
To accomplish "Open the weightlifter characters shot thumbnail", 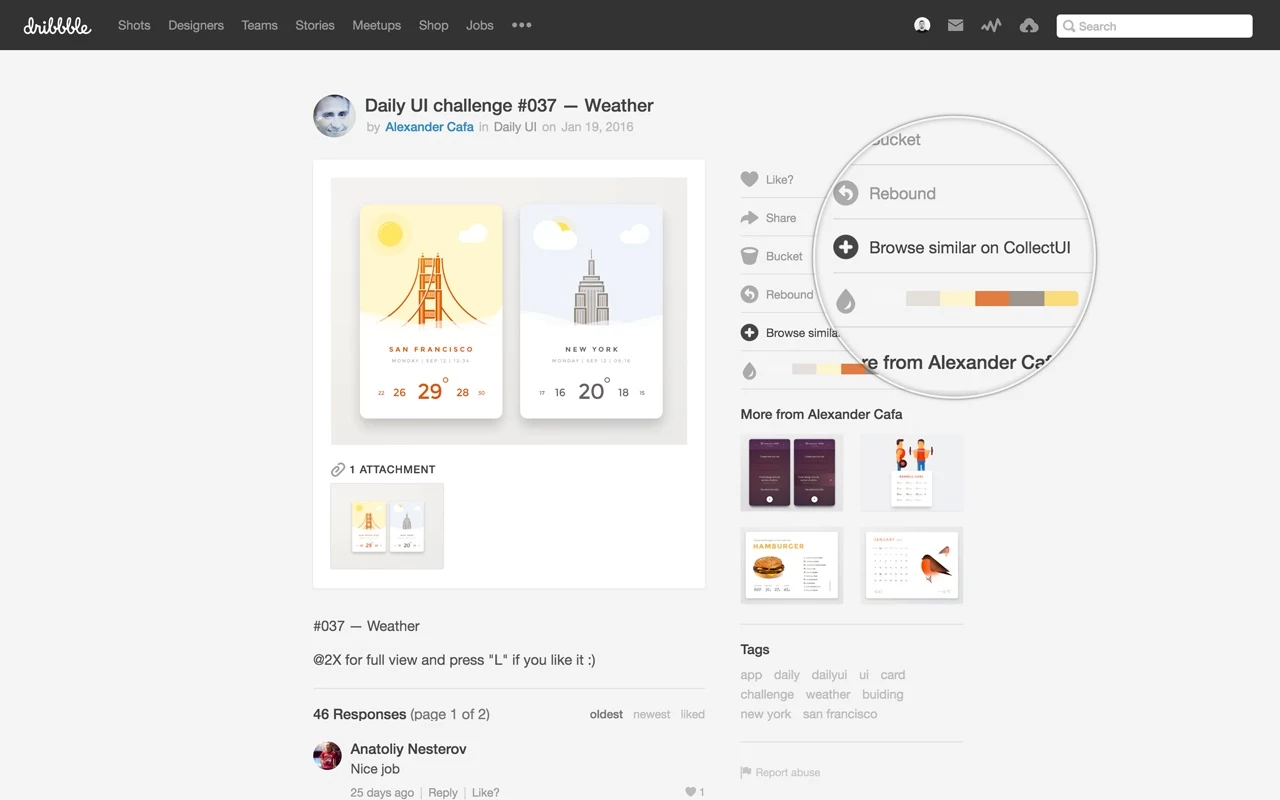I will click(912, 472).
